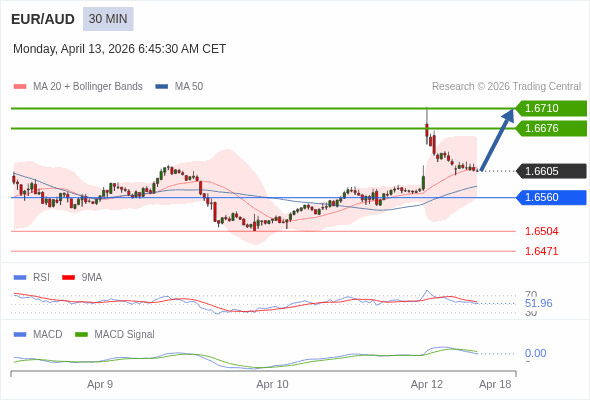Click the 9MA red legend swatch

click(x=68, y=278)
